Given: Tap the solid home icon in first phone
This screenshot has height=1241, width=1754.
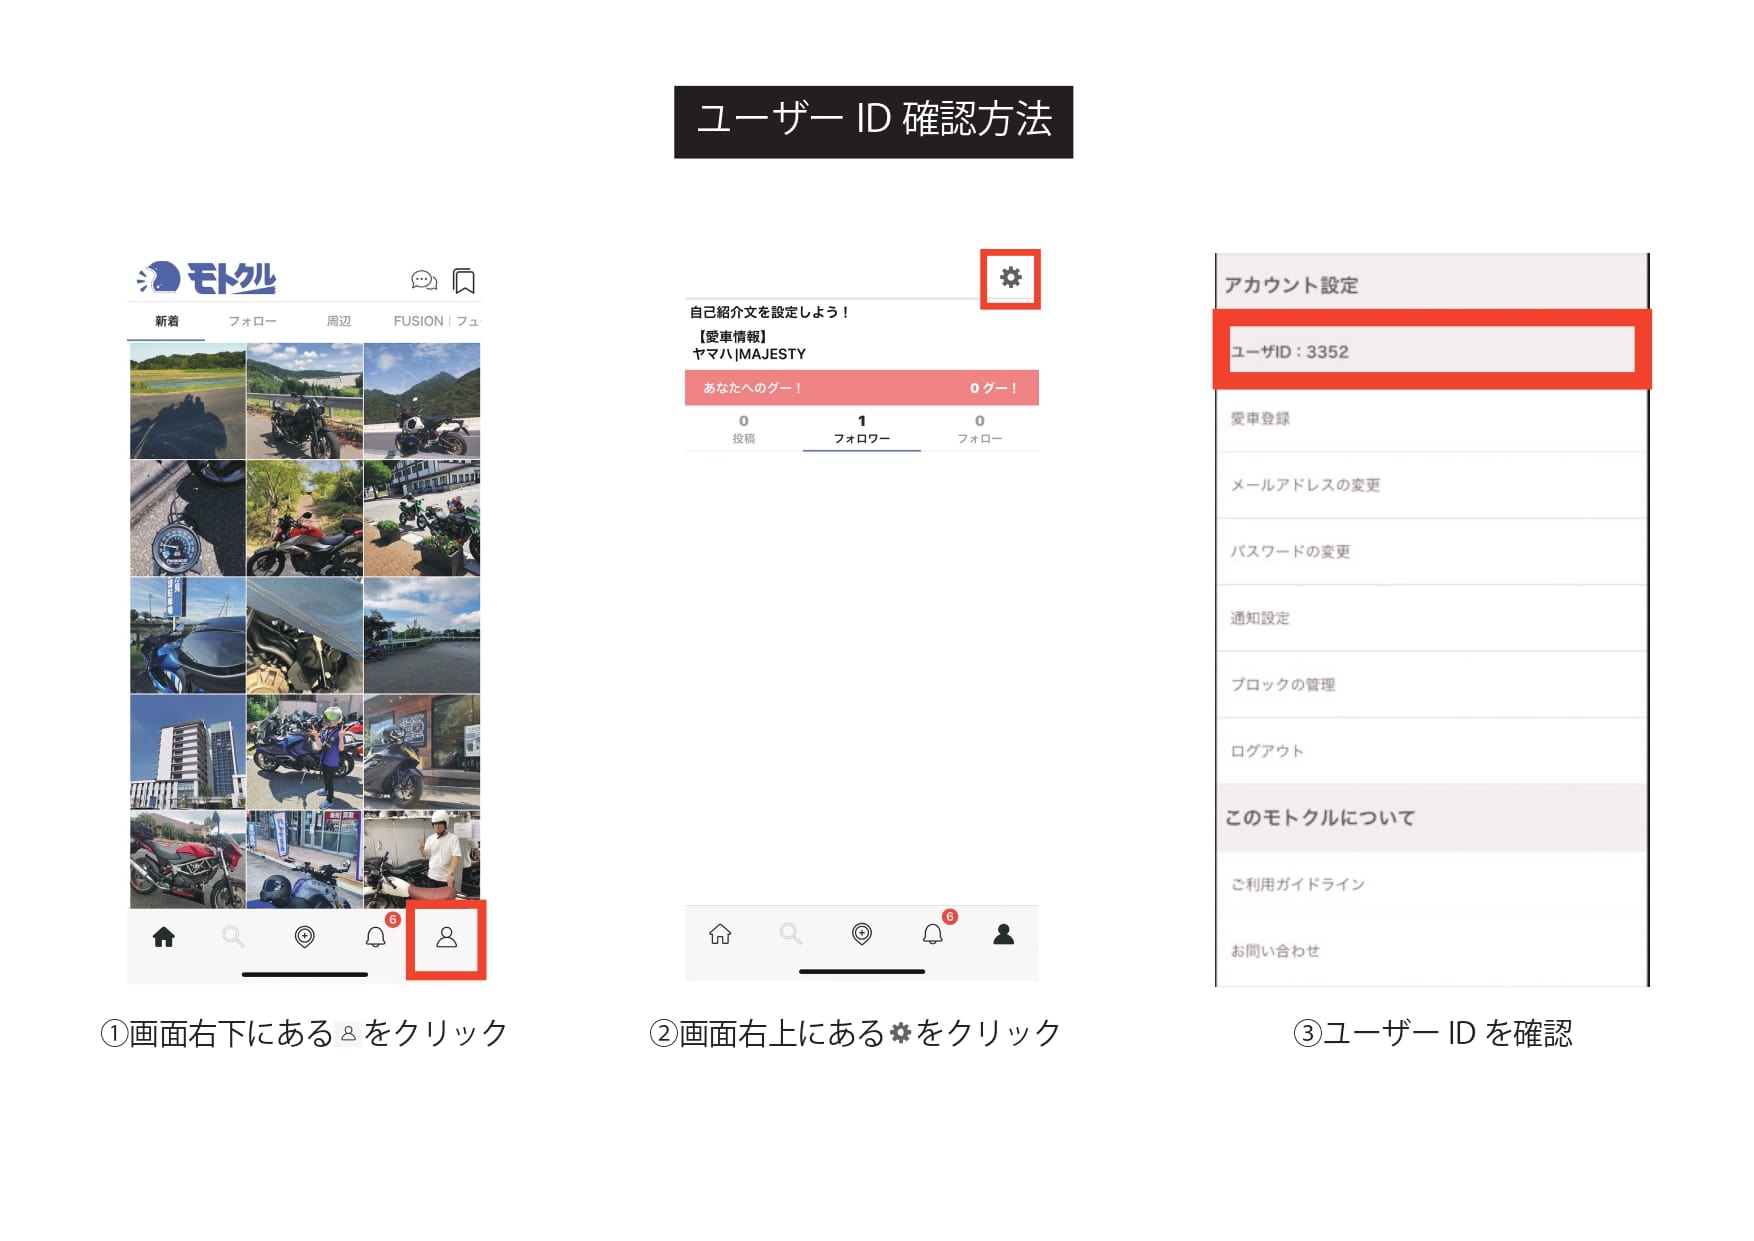Looking at the screenshot, I should point(164,937).
